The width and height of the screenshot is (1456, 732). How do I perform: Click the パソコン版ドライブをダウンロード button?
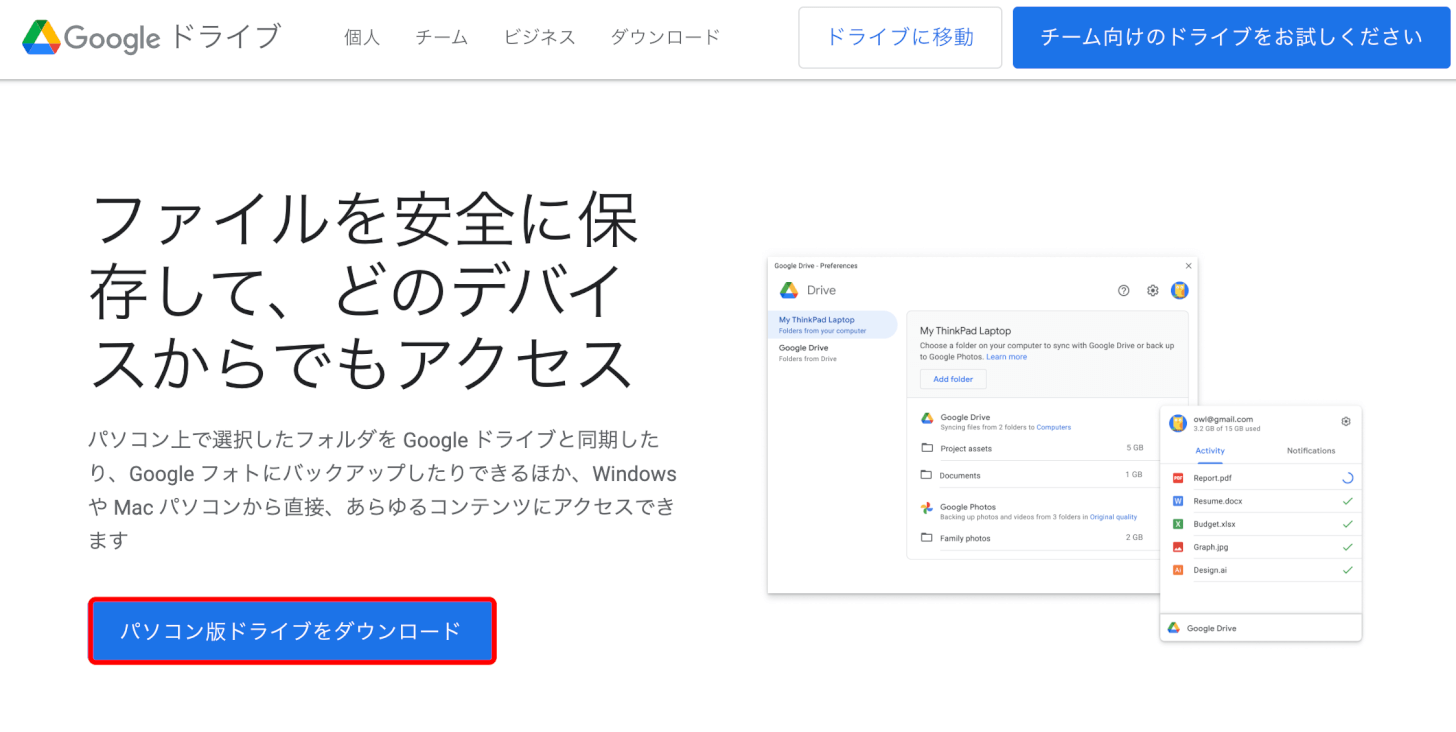(x=291, y=631)
